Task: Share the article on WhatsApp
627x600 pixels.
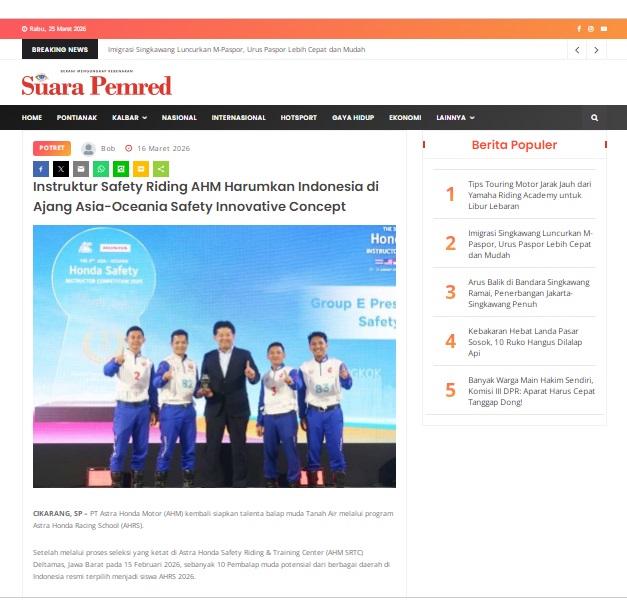Action: click(101, 169)
